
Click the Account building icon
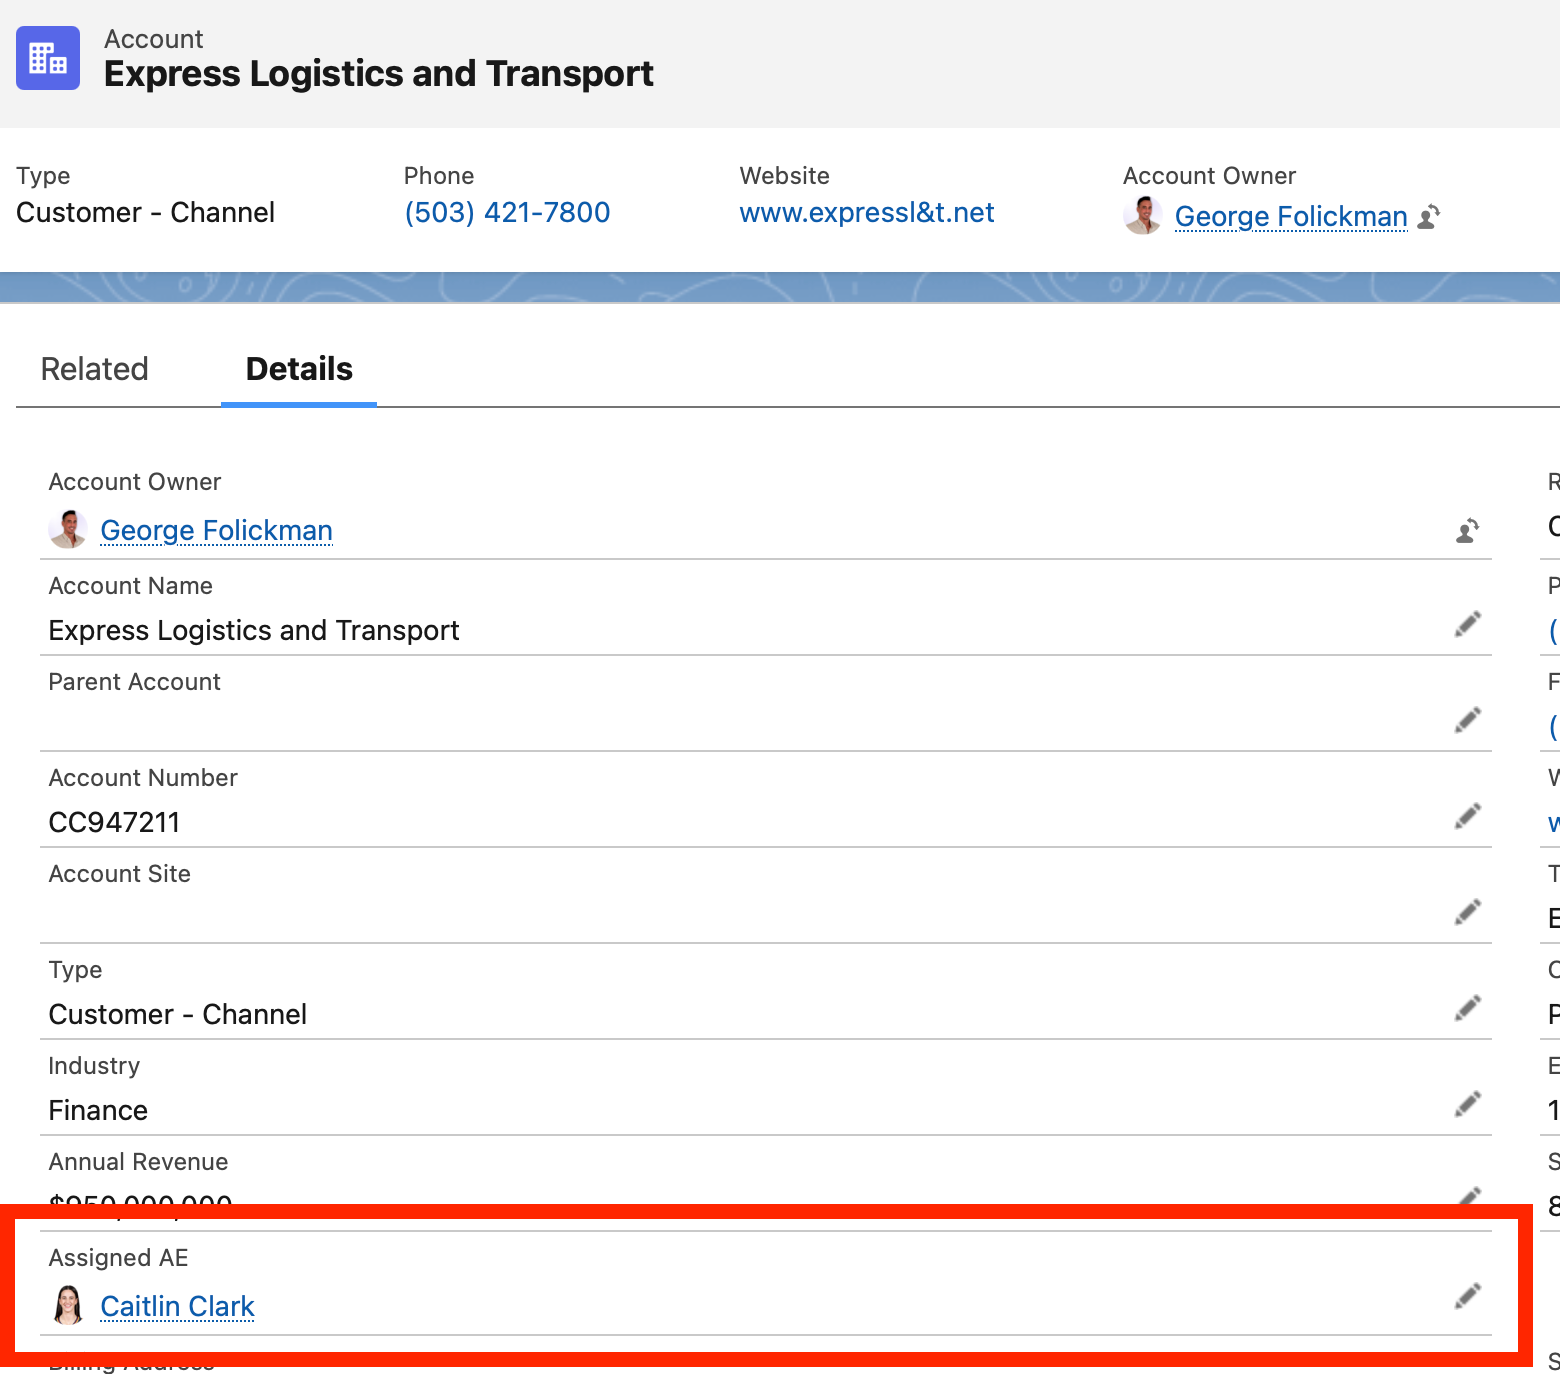pyautogui.click(x=47, y=58)
